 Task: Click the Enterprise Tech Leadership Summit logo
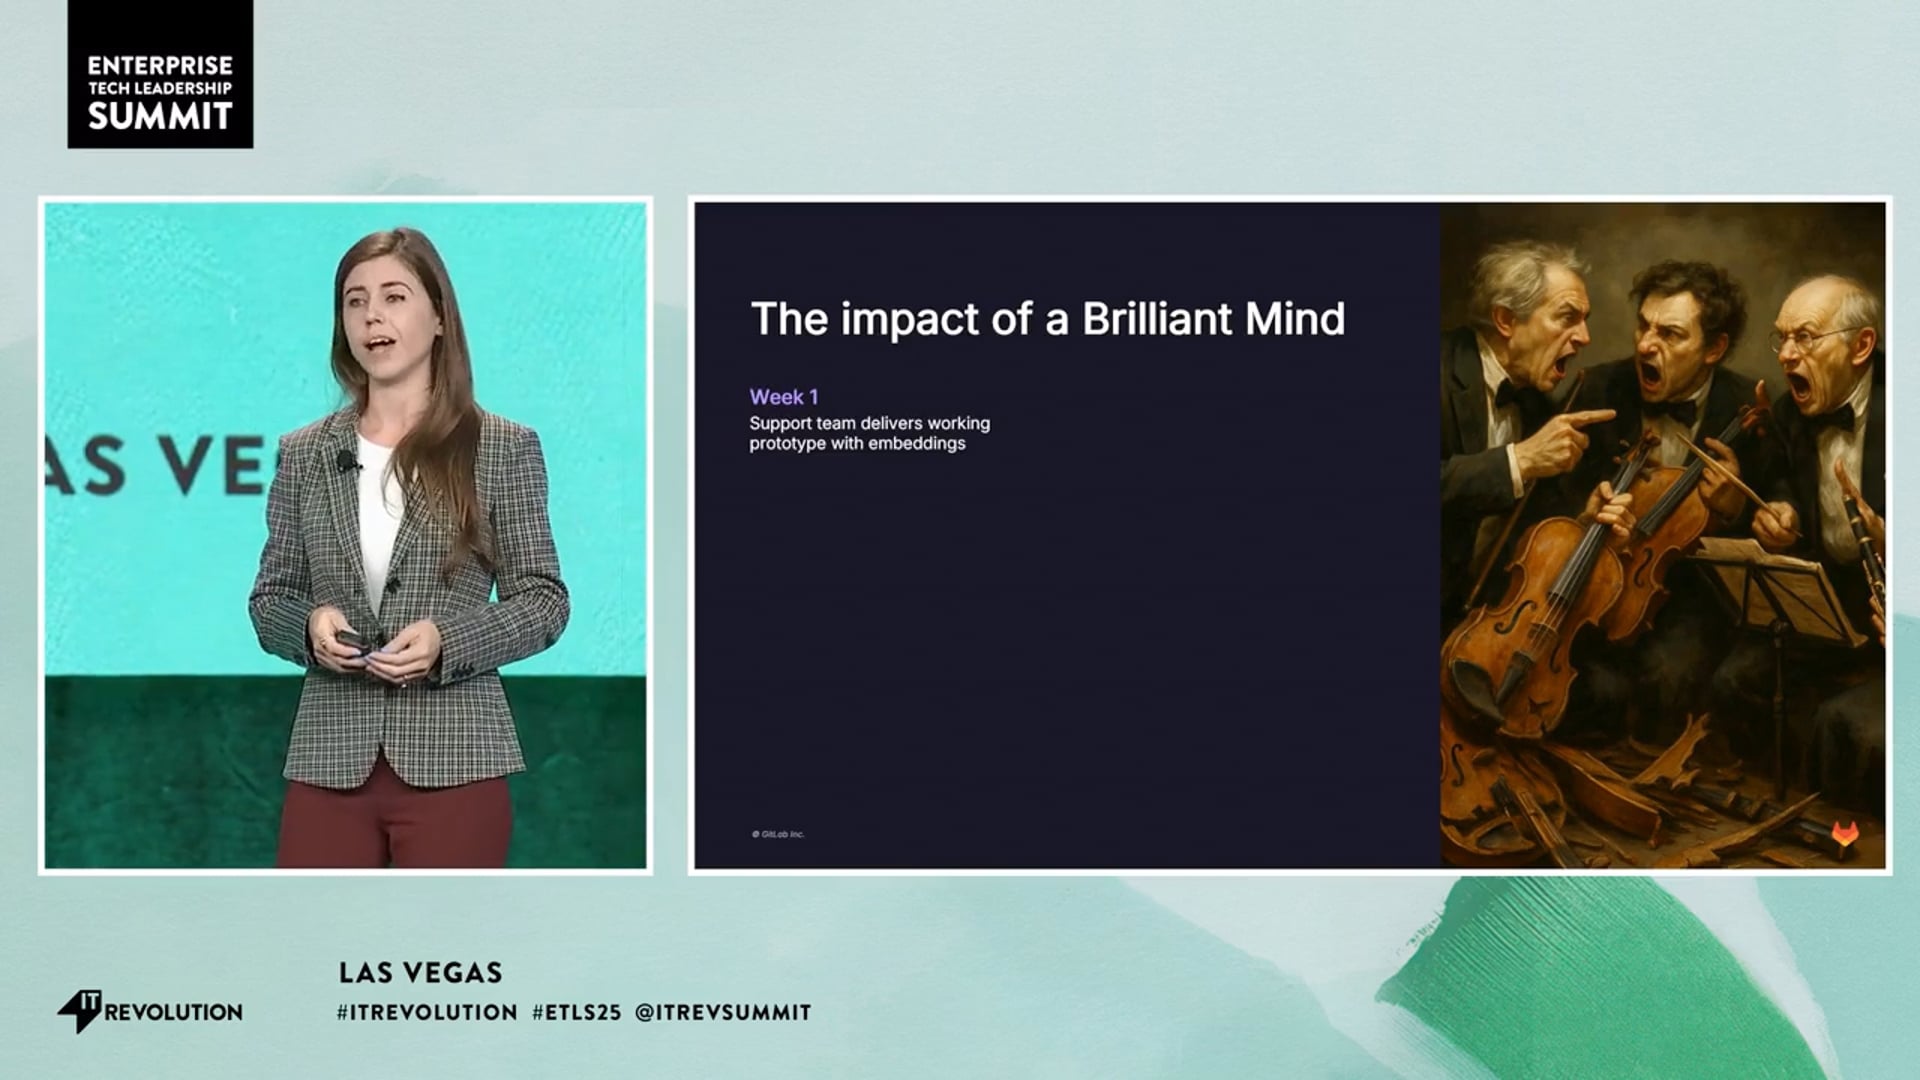click(x=160, y=75)
